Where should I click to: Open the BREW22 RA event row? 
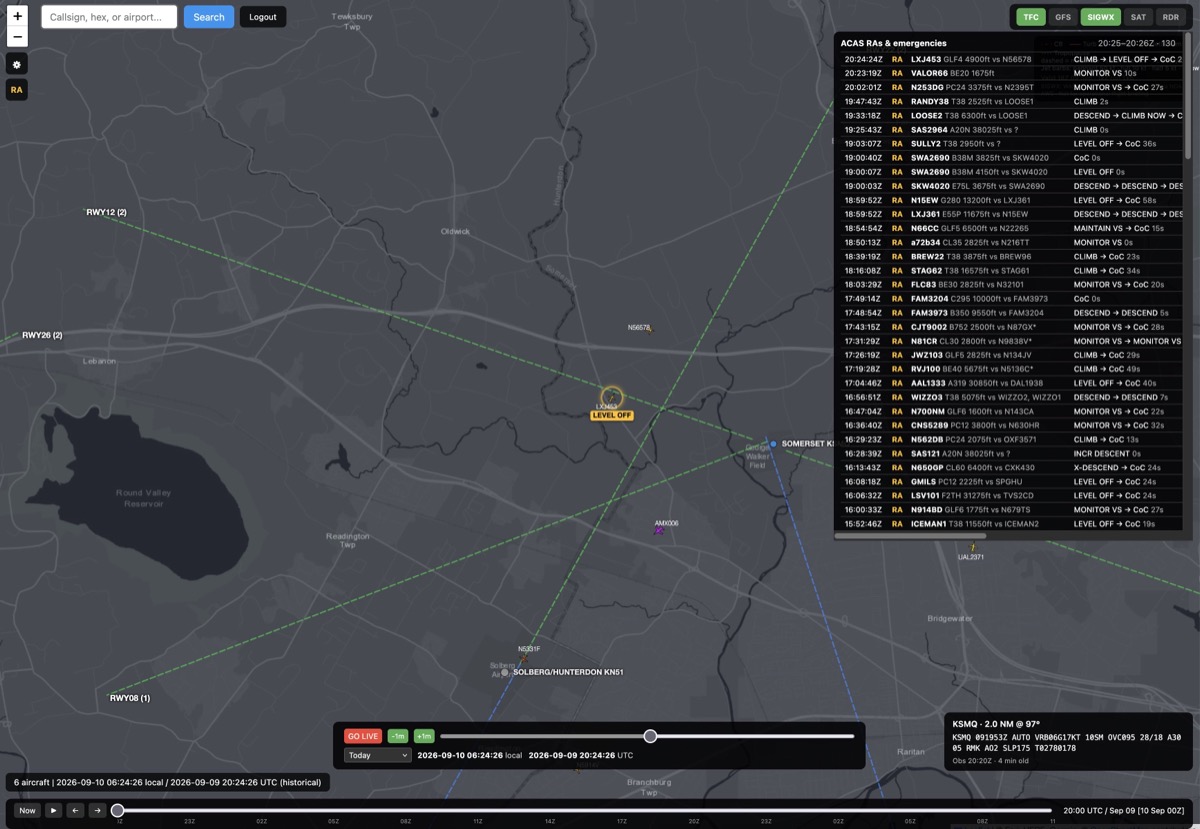coord(1010,256)
